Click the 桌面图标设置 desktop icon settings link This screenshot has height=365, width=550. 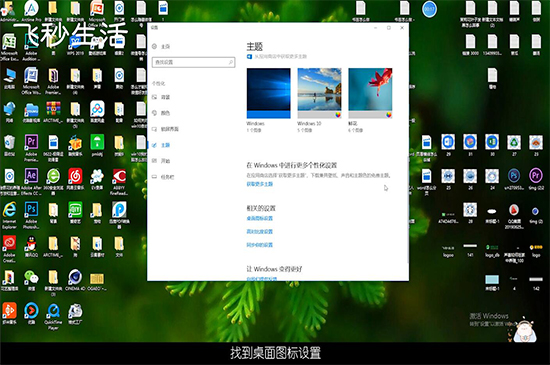(260, 218)
